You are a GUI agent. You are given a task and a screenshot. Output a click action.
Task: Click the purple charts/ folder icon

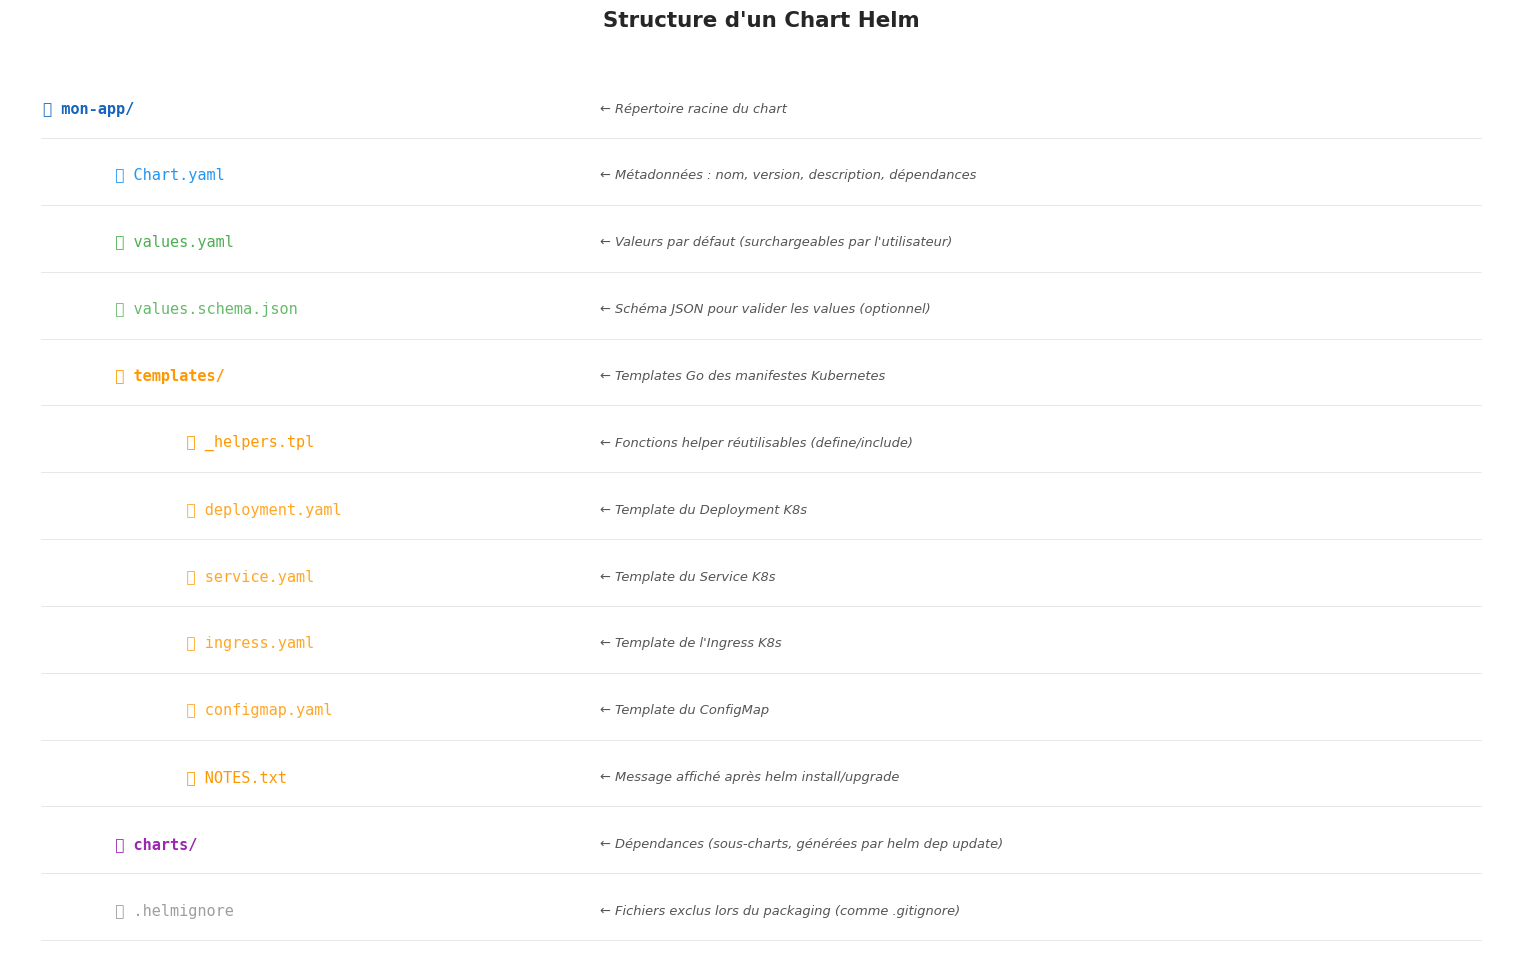pyautogui.click(x=120, y=846)
